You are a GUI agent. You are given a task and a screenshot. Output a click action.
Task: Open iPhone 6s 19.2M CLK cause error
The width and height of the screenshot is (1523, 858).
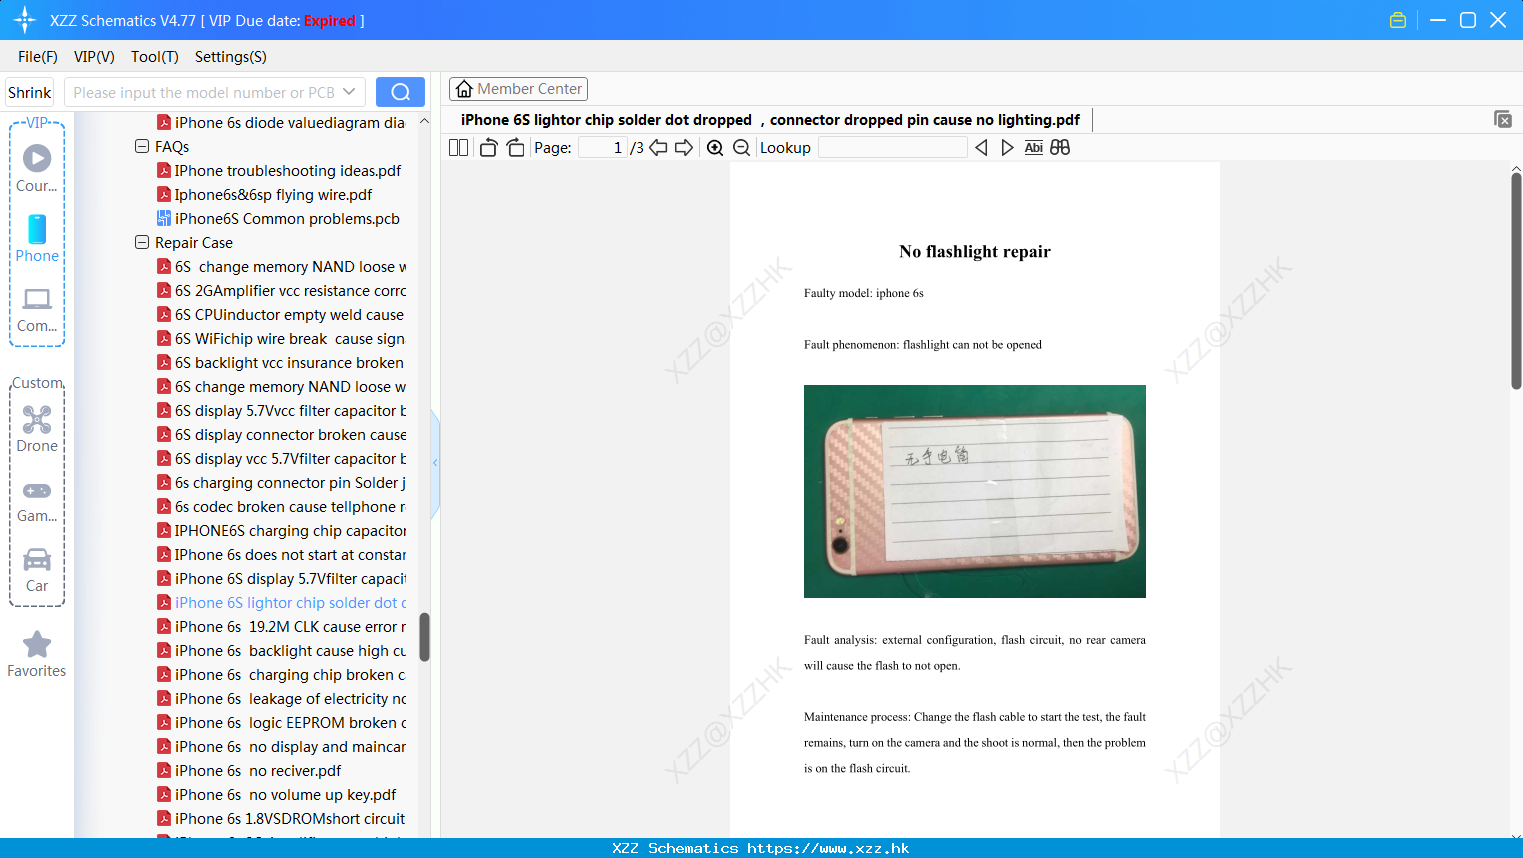point(290,627)
